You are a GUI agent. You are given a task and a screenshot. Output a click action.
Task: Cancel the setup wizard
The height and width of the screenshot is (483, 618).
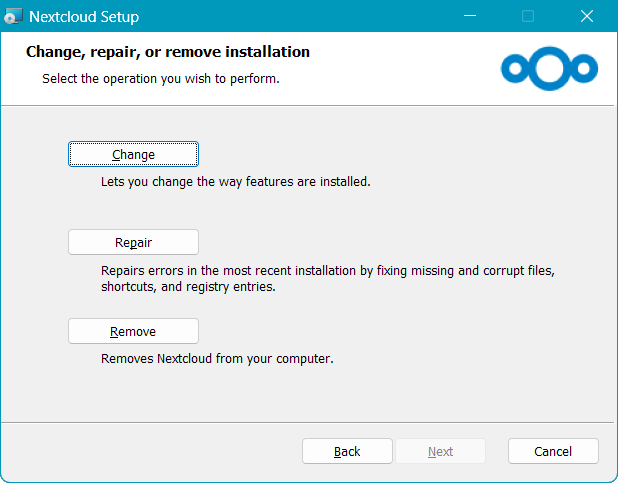click(x=553, y=451)
